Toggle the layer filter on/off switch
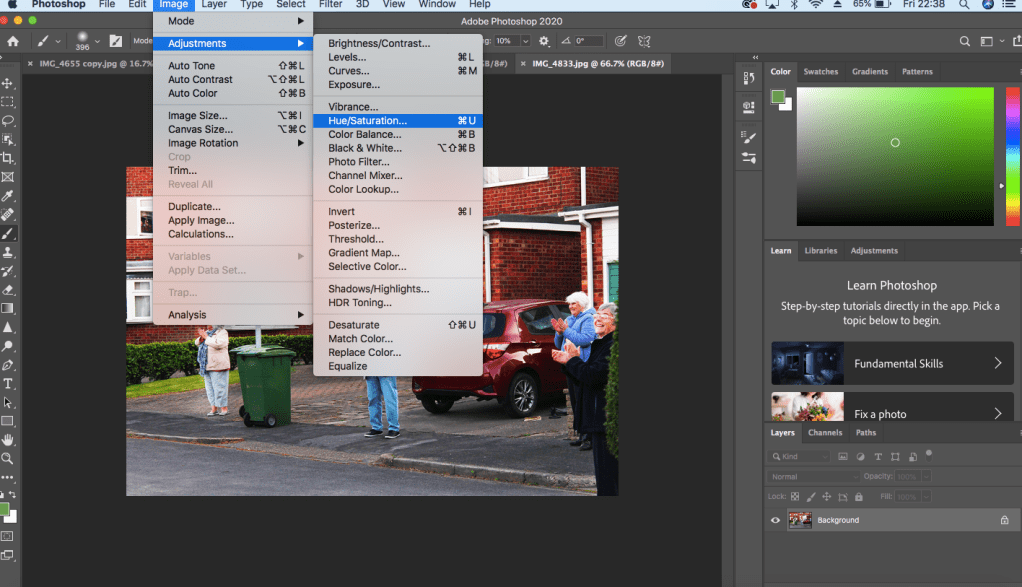The width and height of the screenshot is (1022, 587). pyautogui.click(x=927, y=457)
